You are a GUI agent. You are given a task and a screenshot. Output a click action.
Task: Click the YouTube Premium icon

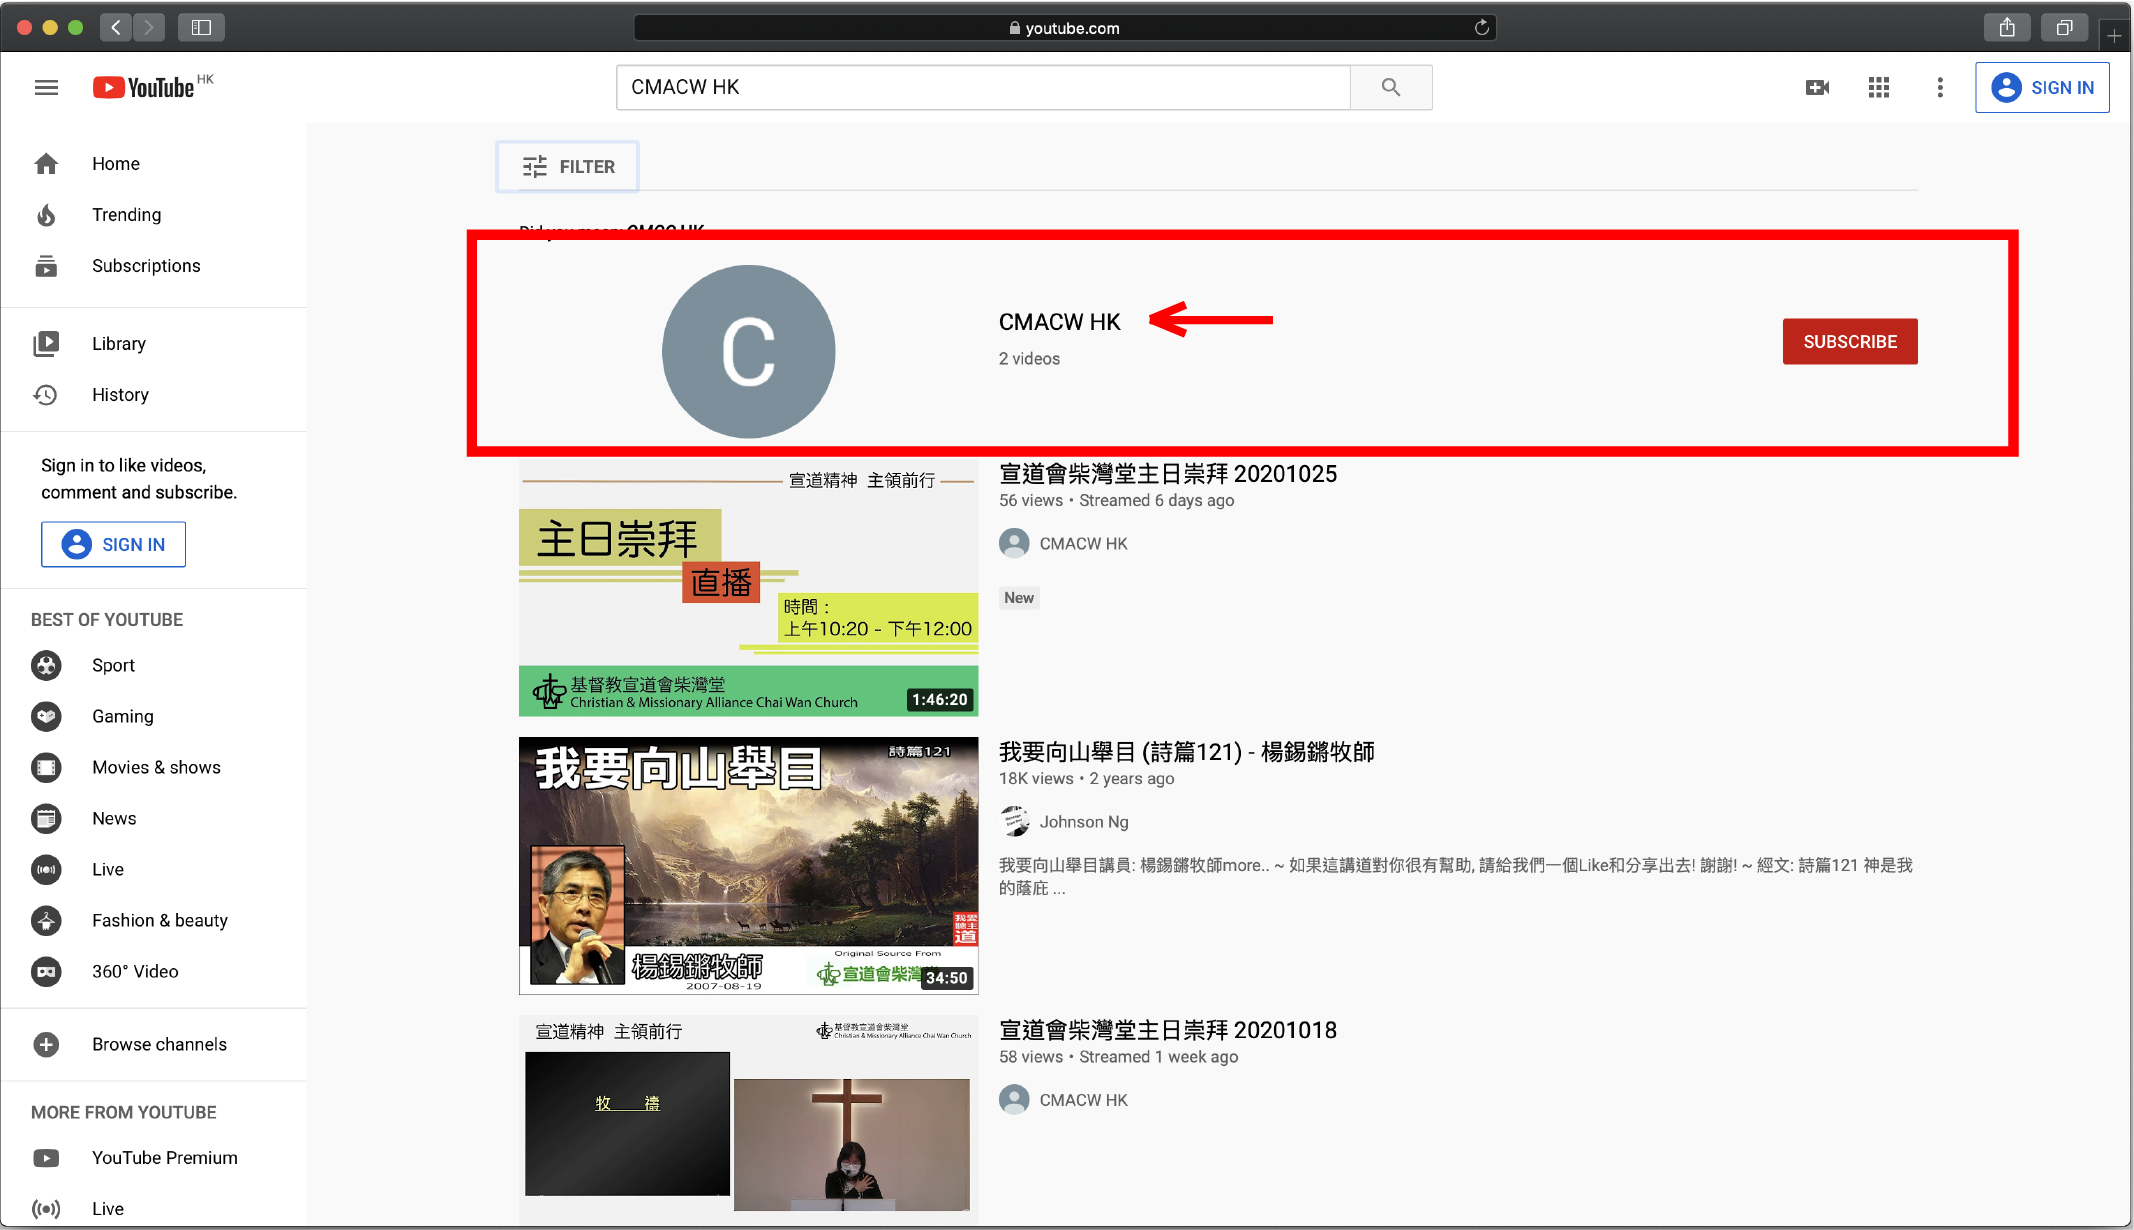click(x=46, y=1158)
